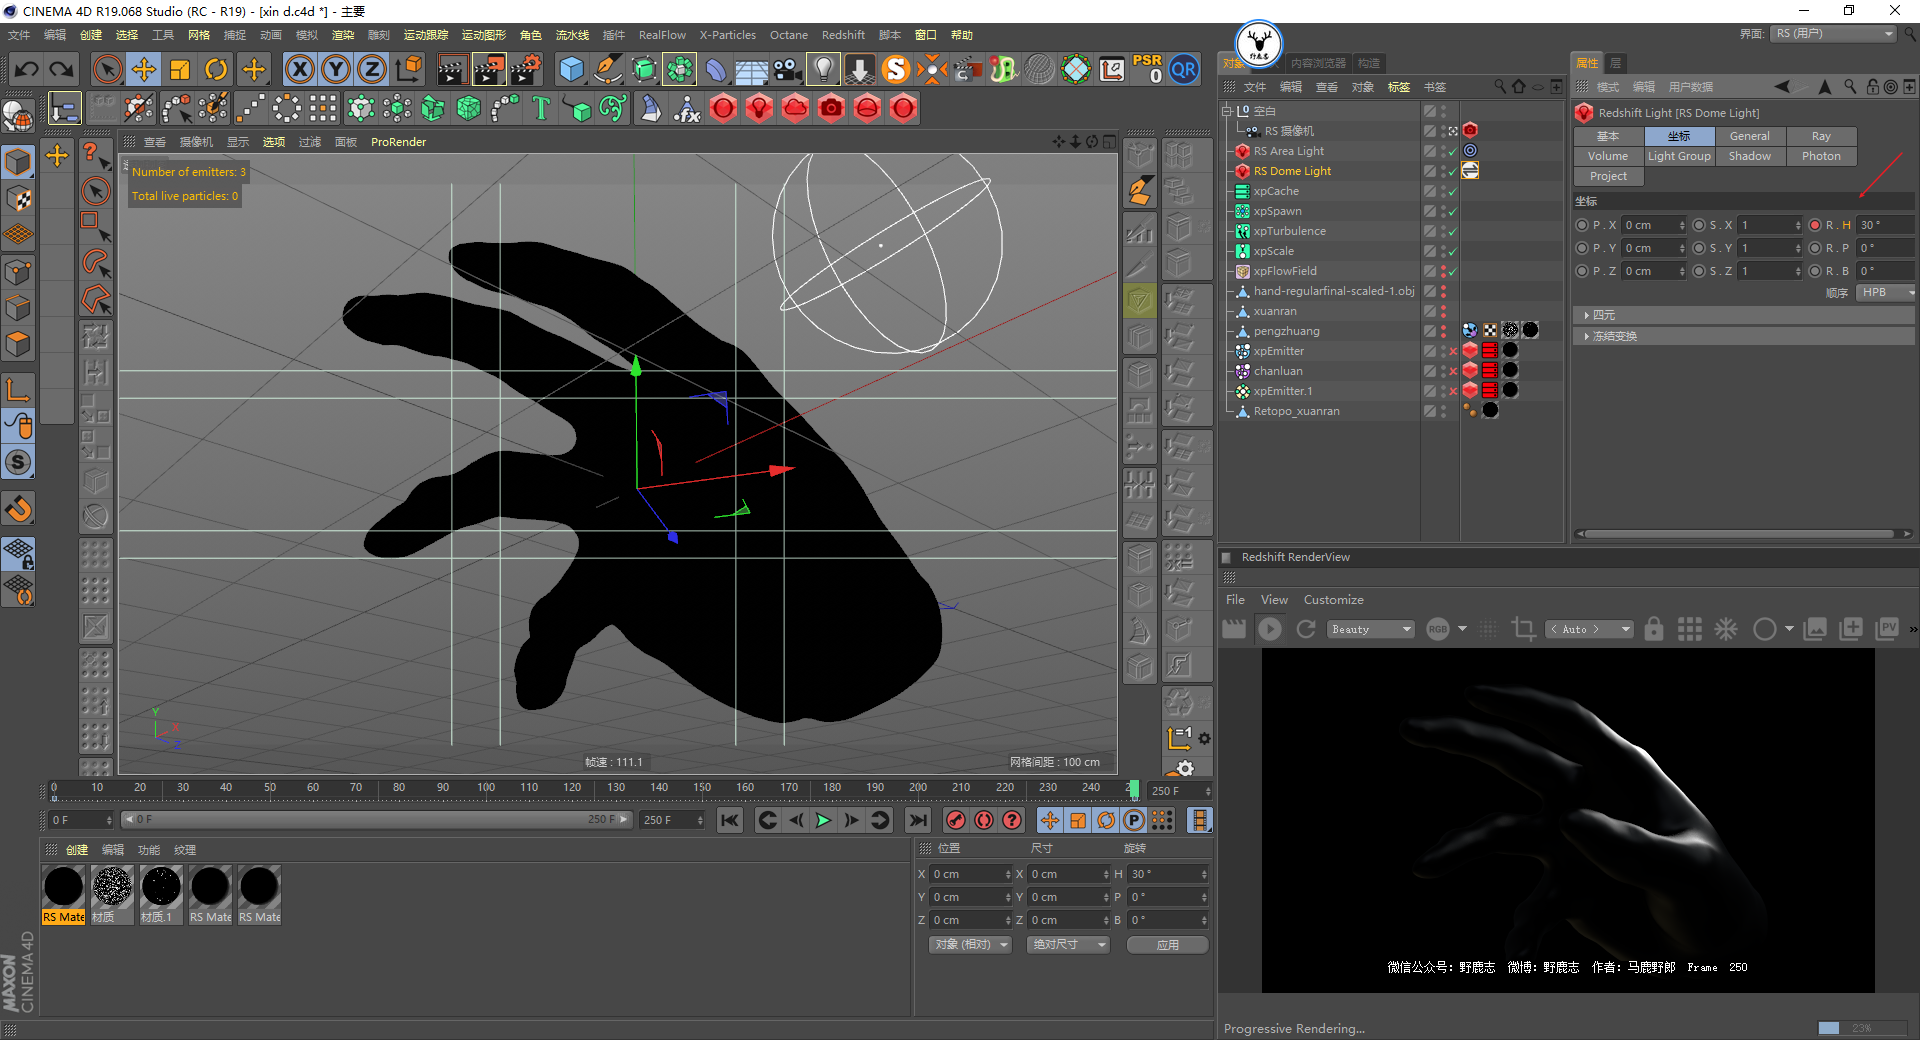Start Redshift RenderView play button

coord(1270,629)
